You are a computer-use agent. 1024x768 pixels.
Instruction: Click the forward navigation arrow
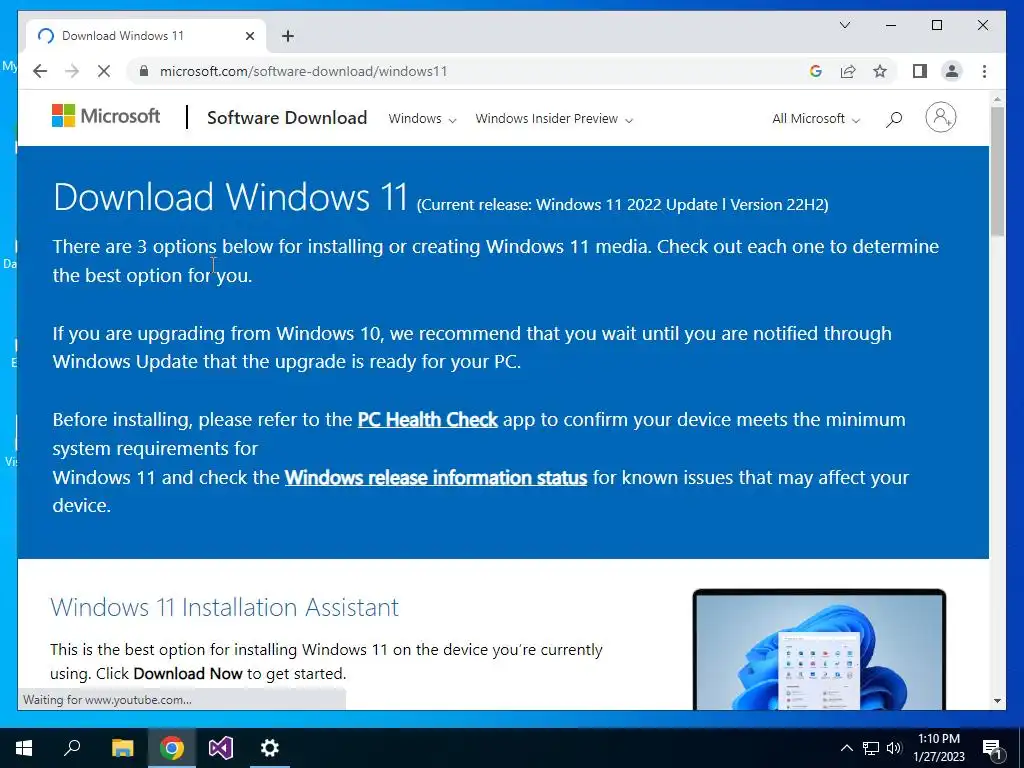point(72,71)
